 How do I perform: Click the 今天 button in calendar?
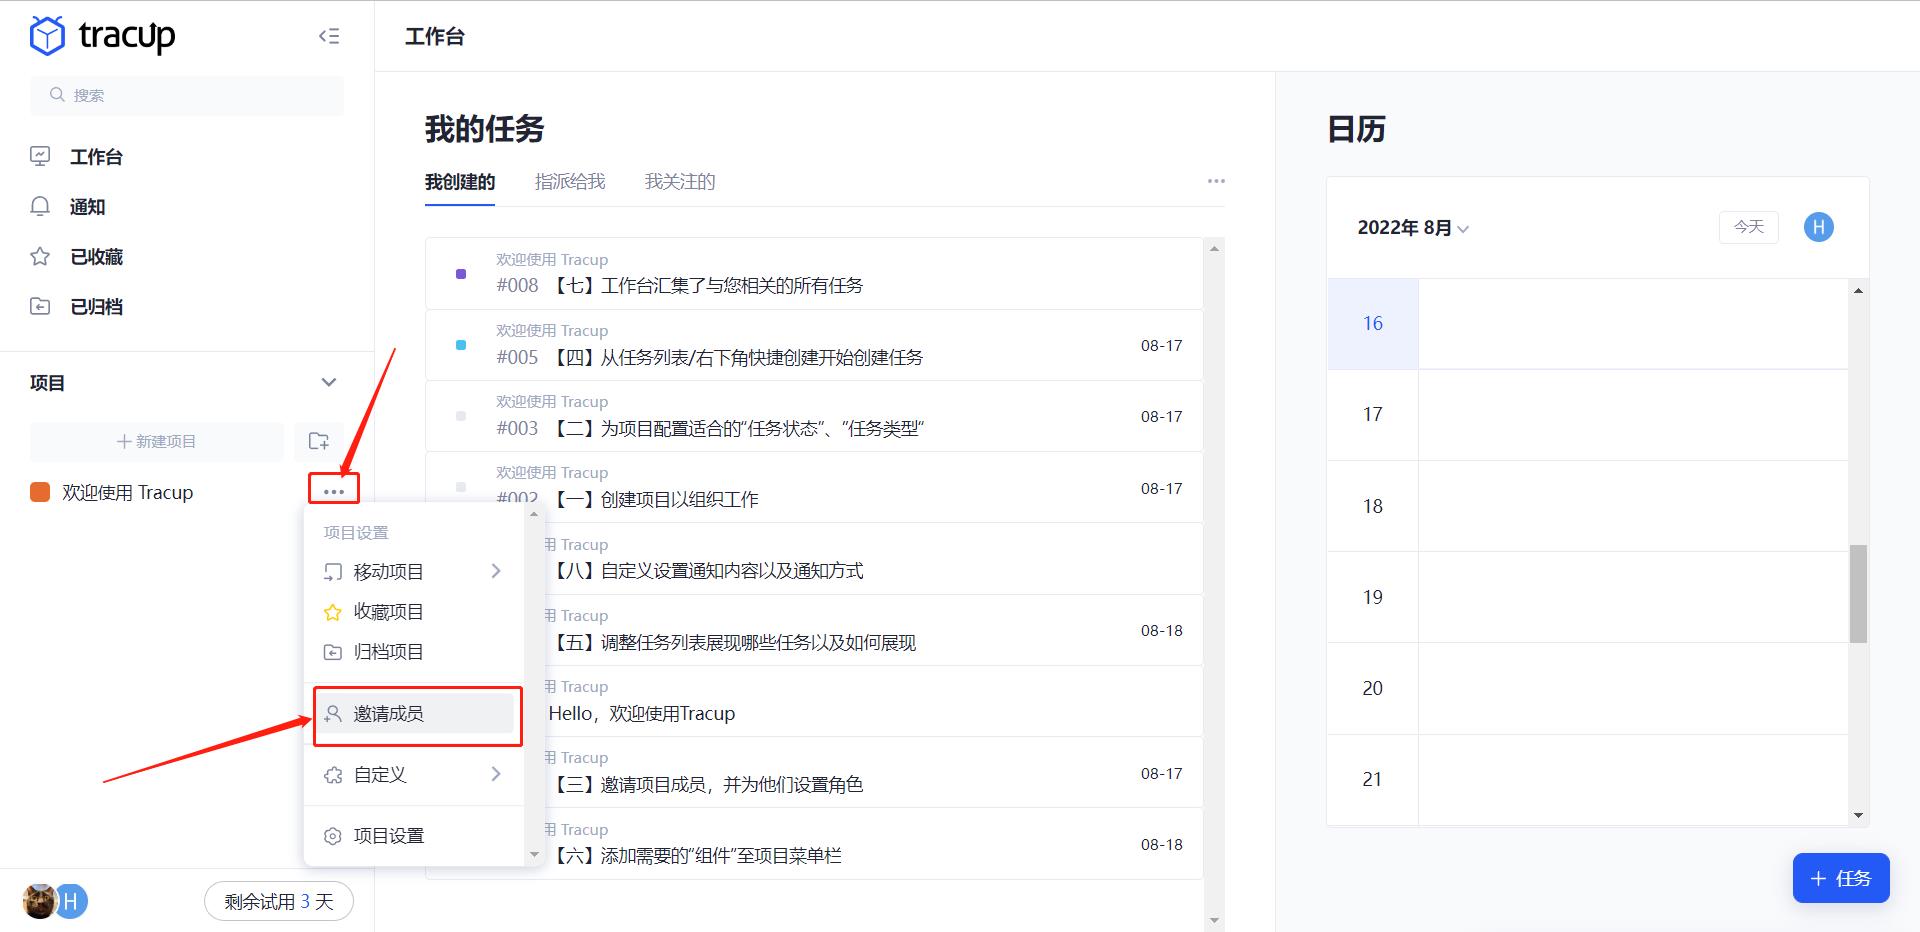1749,227
